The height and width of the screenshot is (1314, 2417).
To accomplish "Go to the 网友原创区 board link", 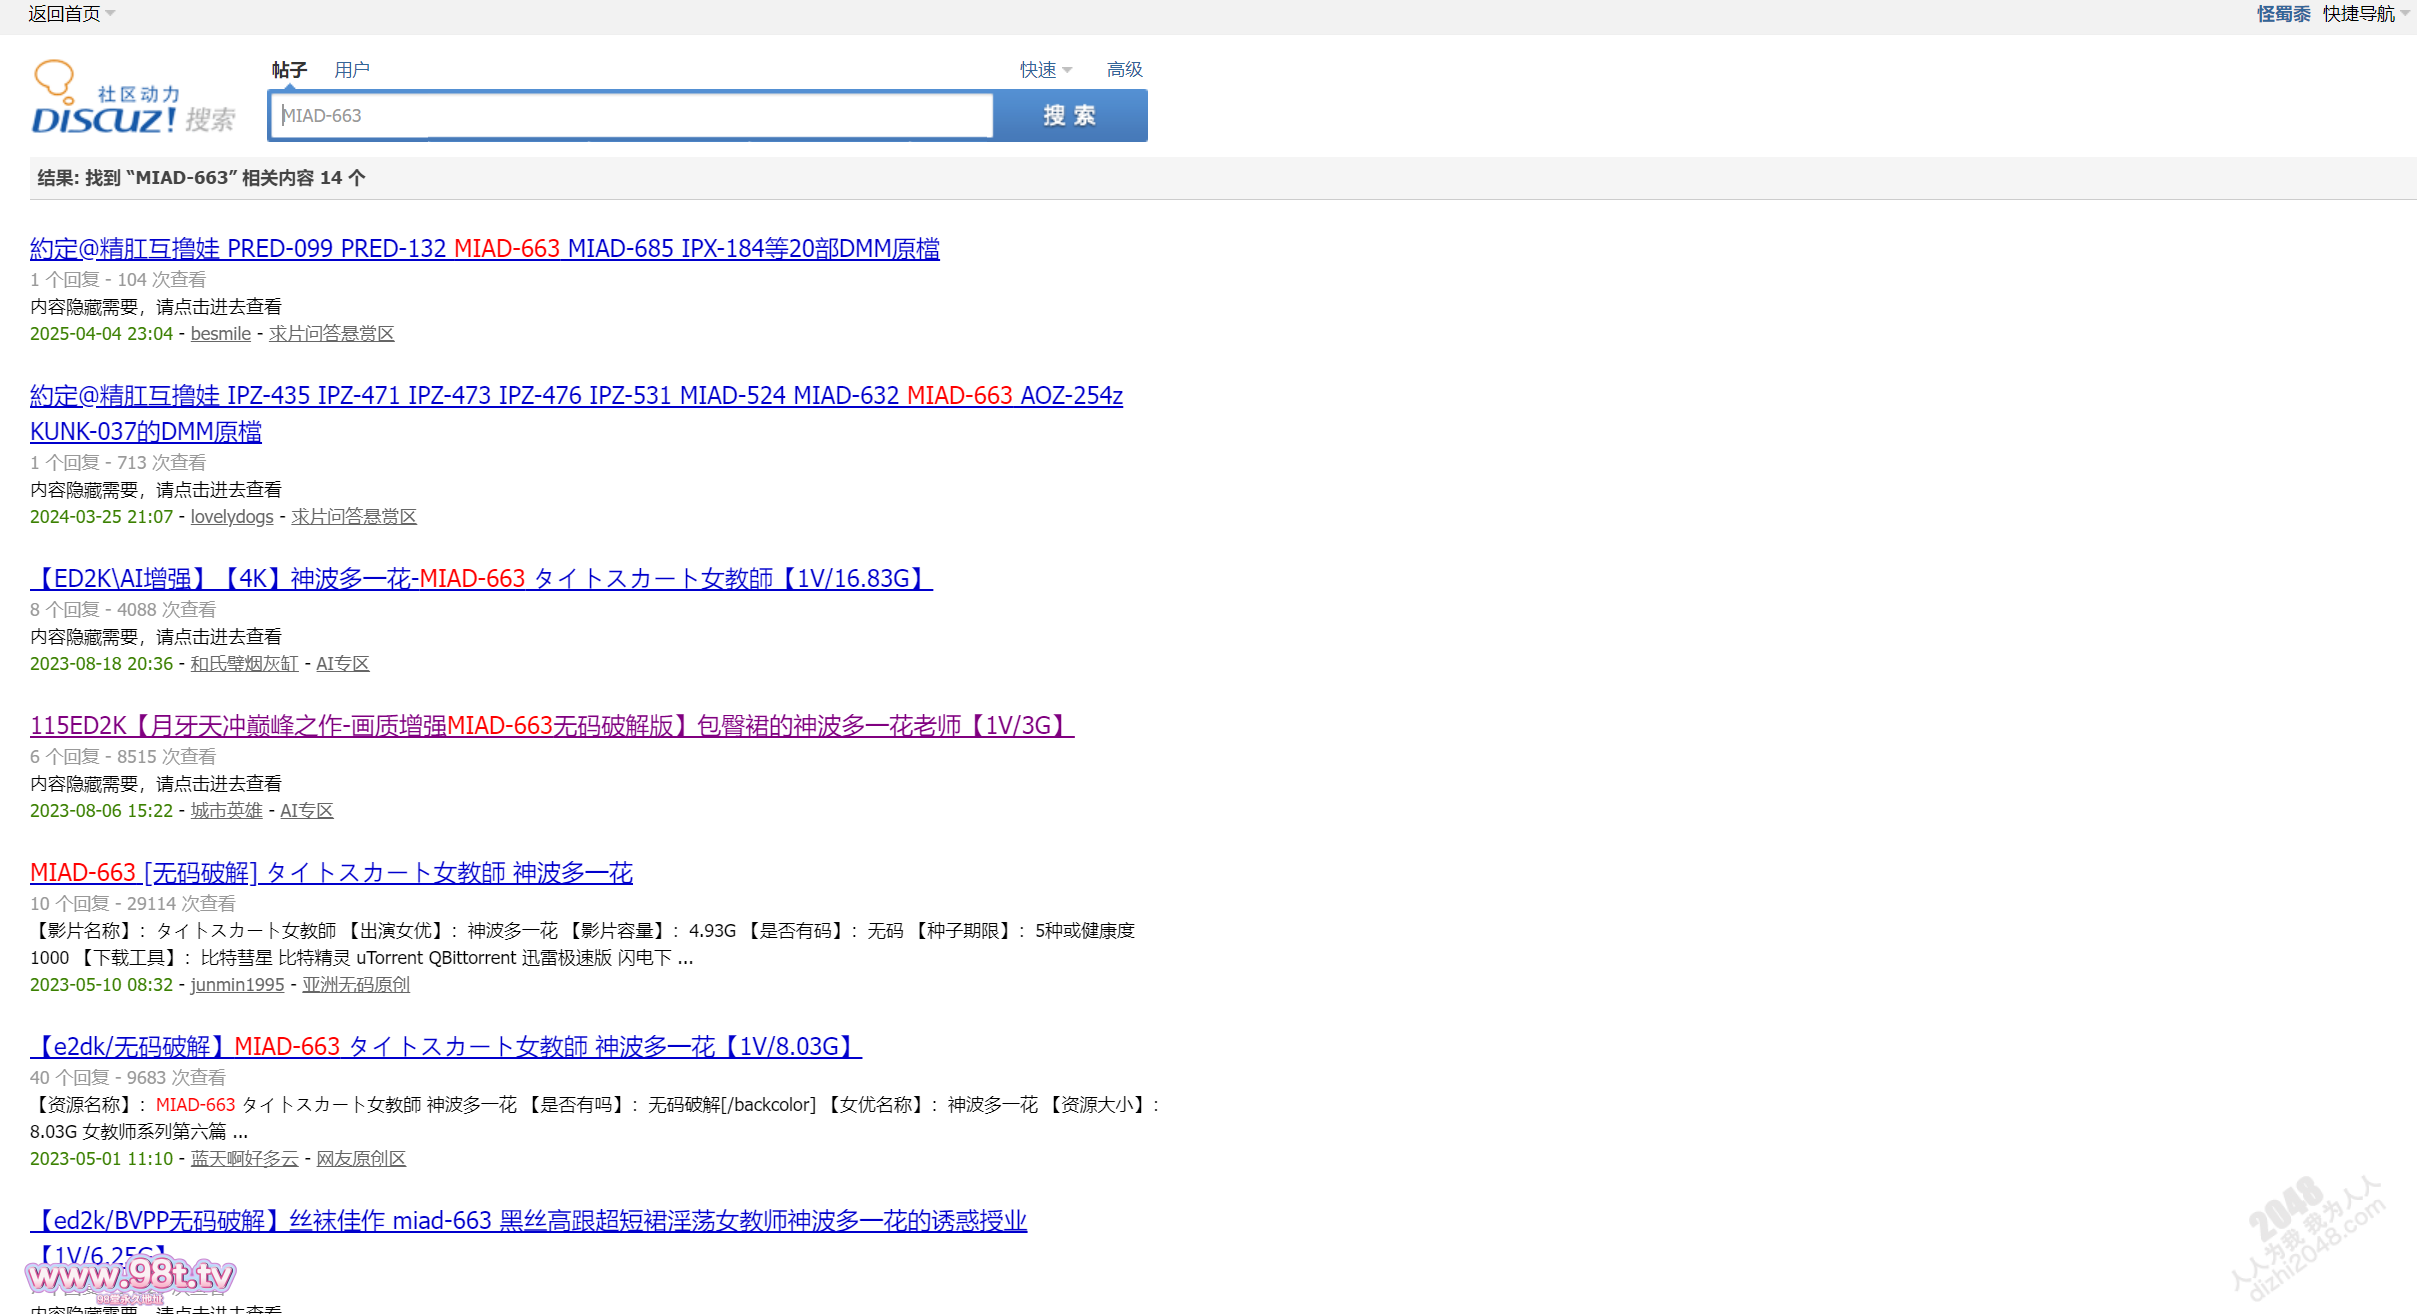I will [361, 1158].
